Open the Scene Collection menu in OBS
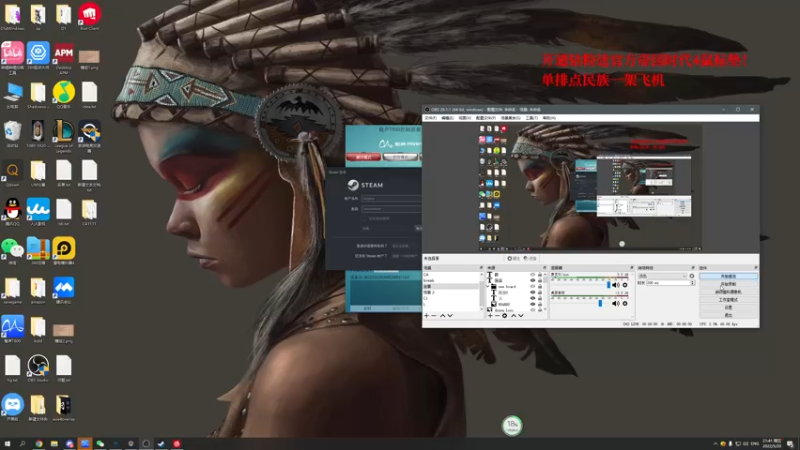The width and height of the screenshot is (800, 450). pos(511,118)
